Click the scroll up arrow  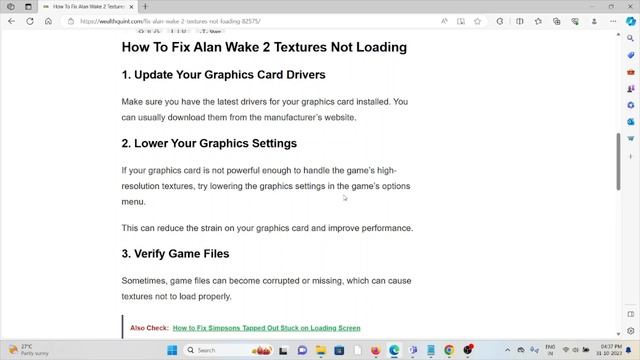pyautogui.click(x=618, y=35)
